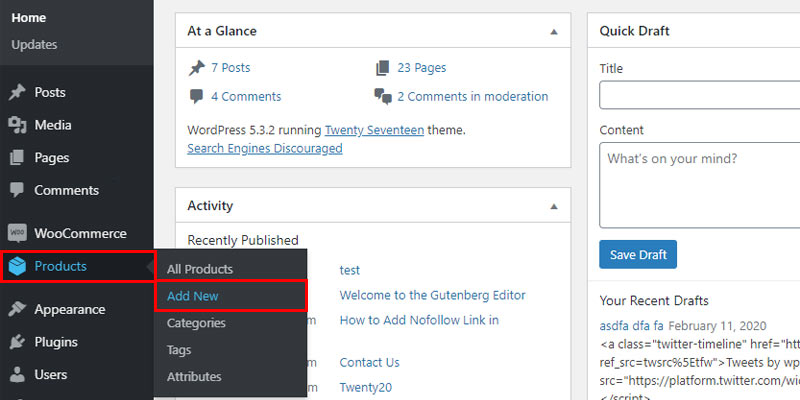Click Search Engines Discouraged link
This screenshot has width=800, height=400.
pyautogui.click(x=265, y=148)
